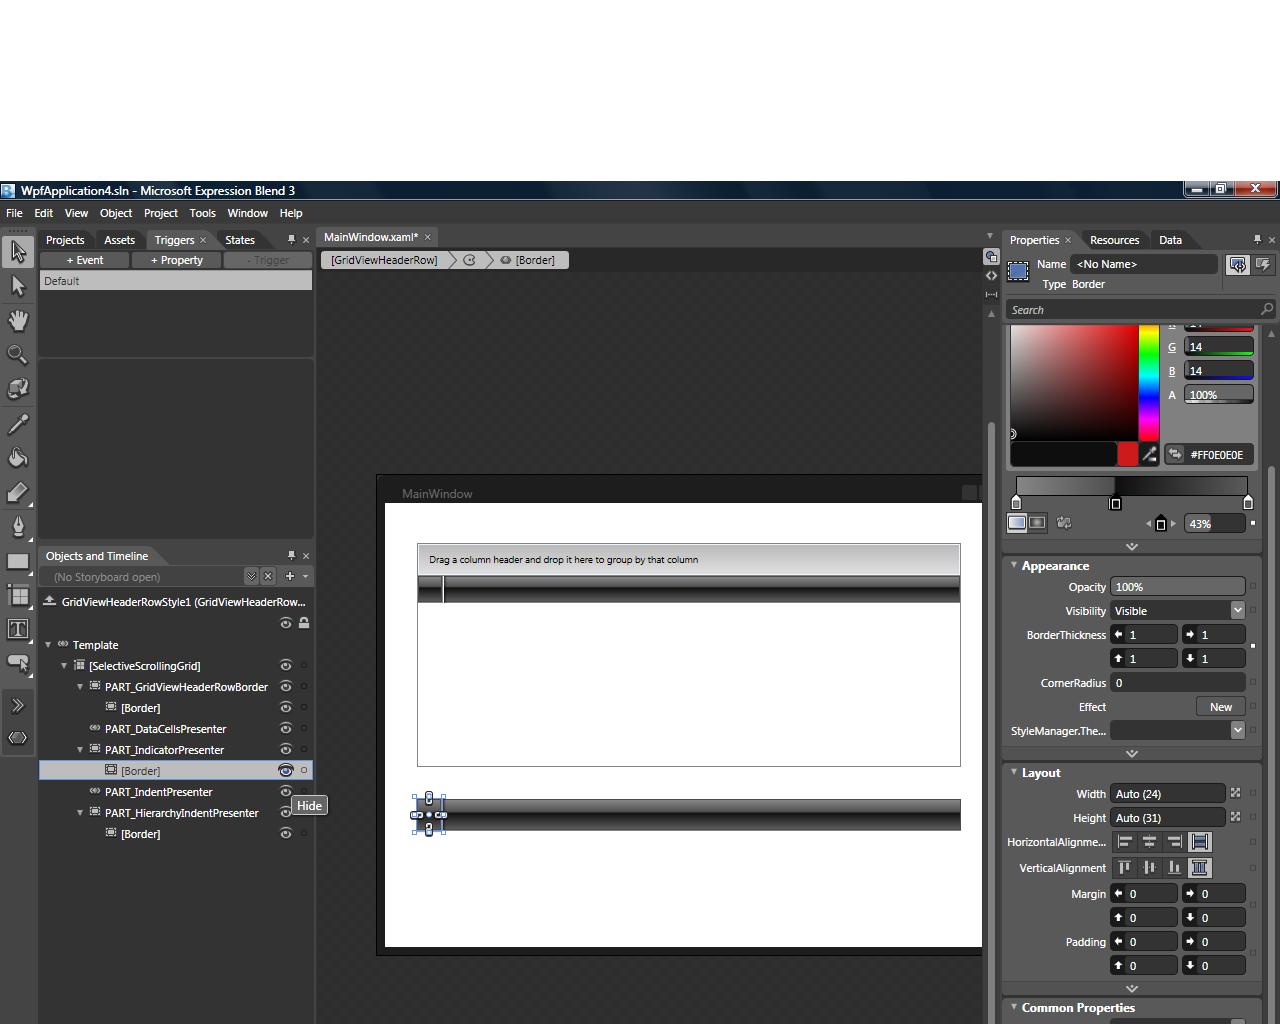
Task: Switch to the States tab
Action: [240, 240]
